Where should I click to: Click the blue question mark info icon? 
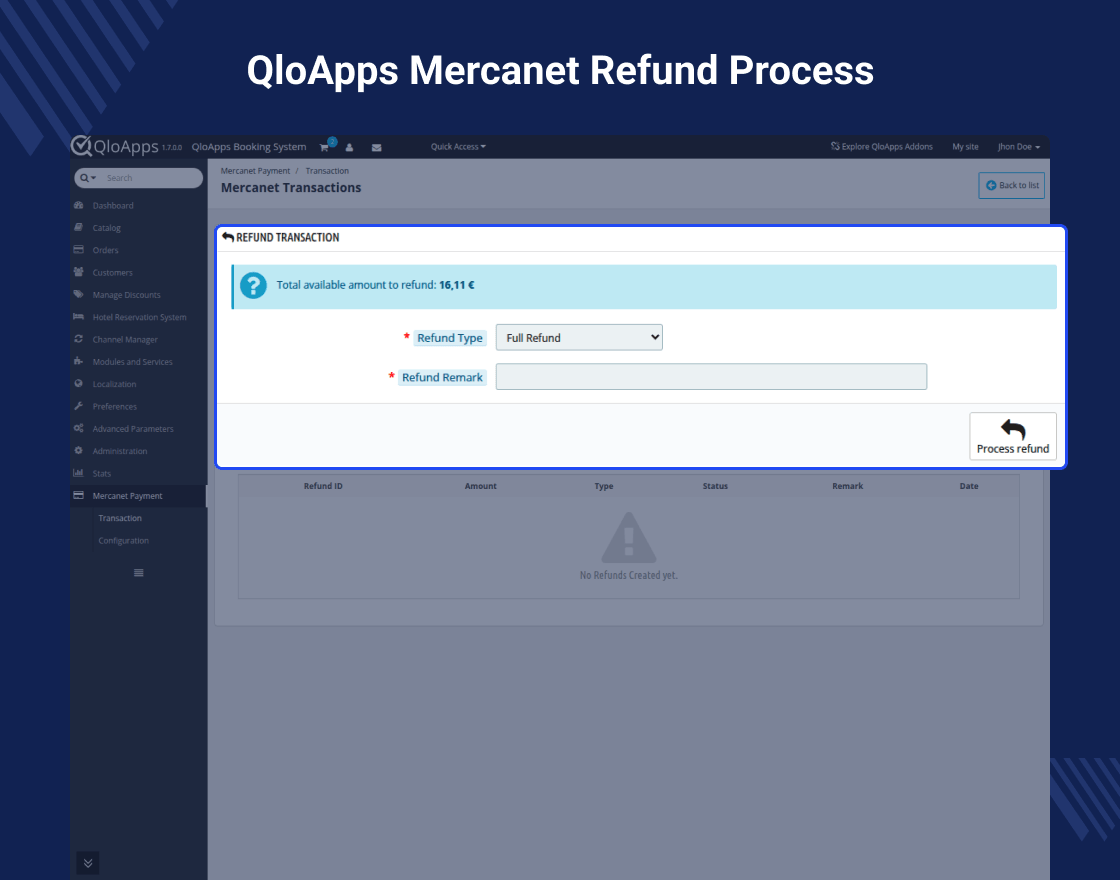point(254,286)
